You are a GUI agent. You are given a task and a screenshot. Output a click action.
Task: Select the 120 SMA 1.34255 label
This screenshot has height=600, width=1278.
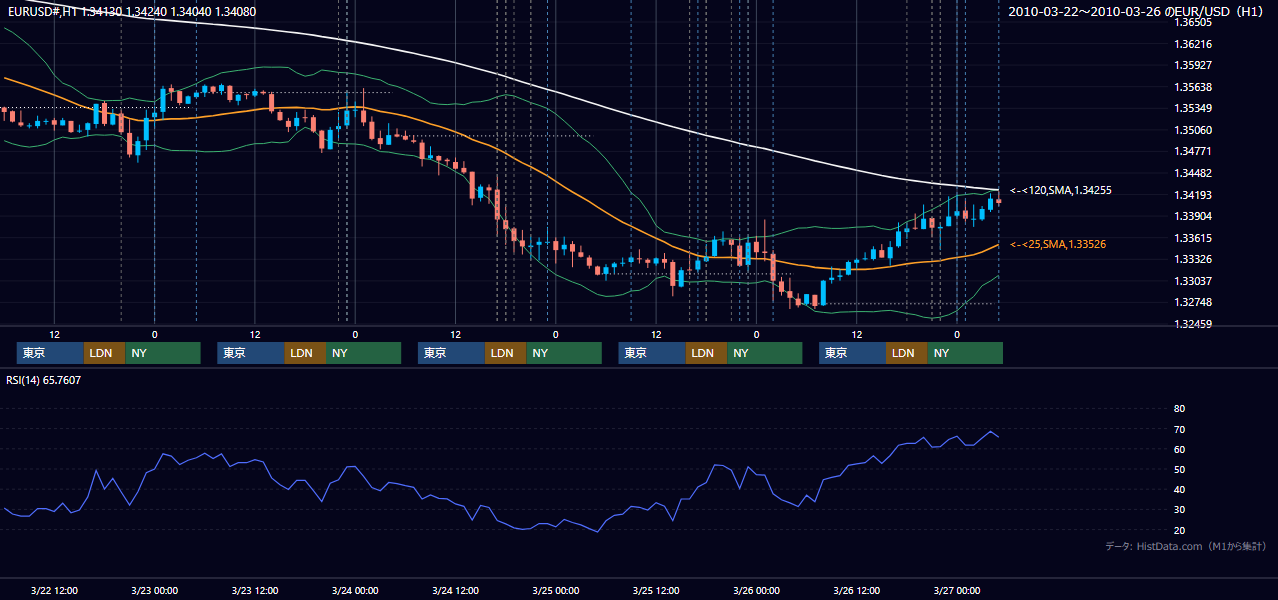tap(1061, 190)
